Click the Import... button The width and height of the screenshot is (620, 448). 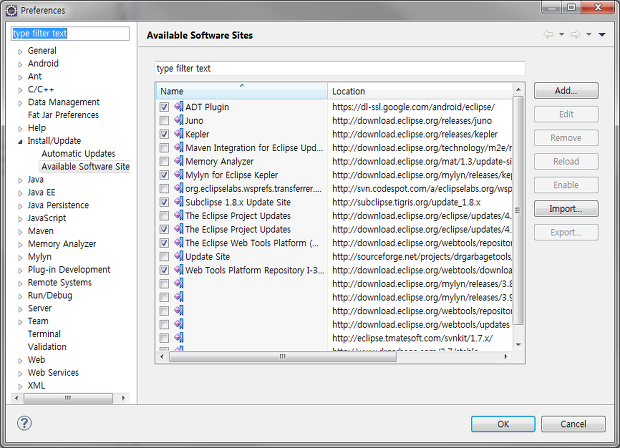566,208
